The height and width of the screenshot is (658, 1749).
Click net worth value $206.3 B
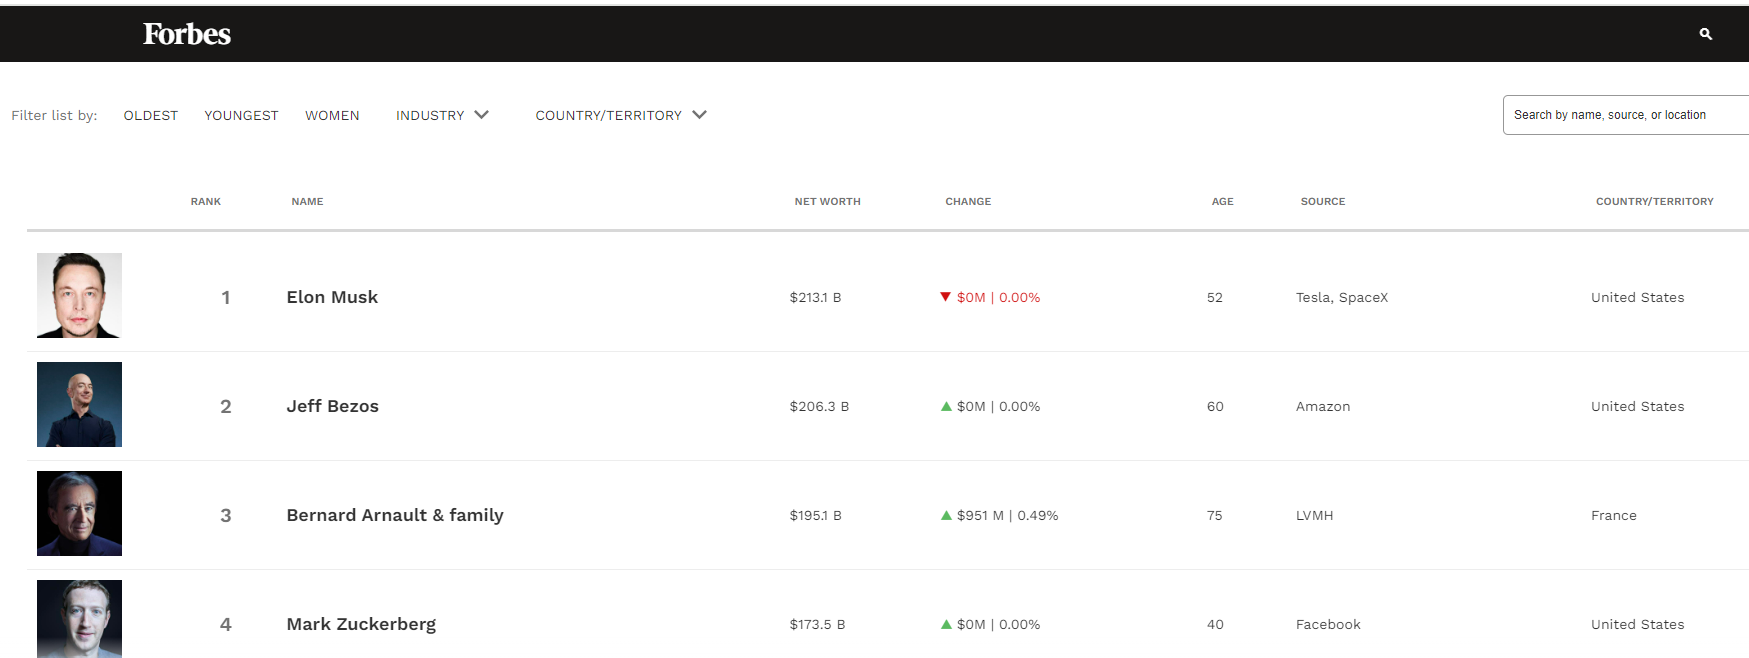[x=819, y=406]
